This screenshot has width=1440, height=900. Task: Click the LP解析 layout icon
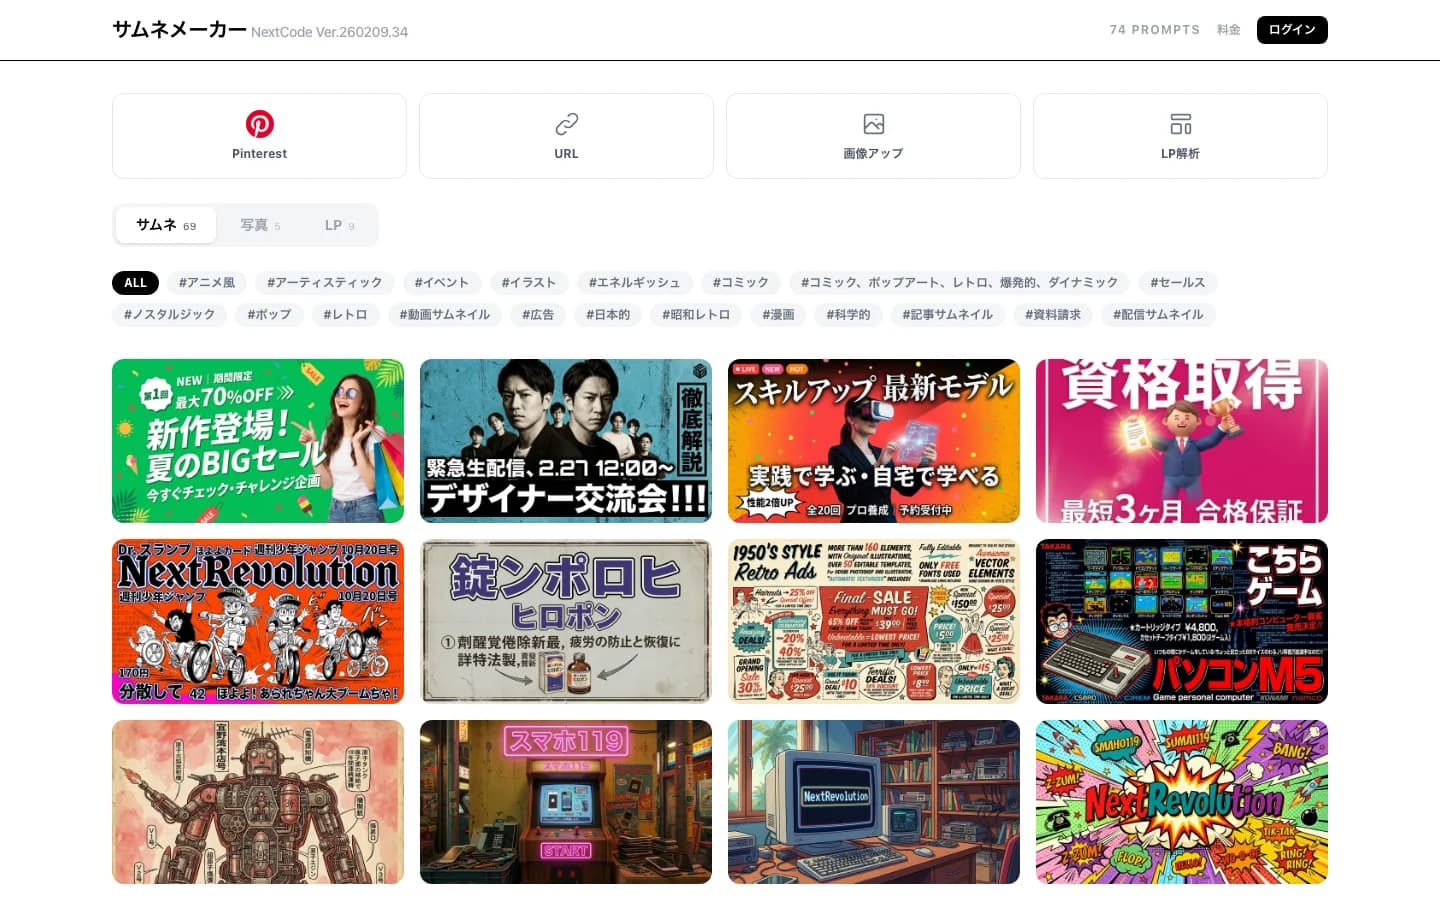pos(1180,124)
